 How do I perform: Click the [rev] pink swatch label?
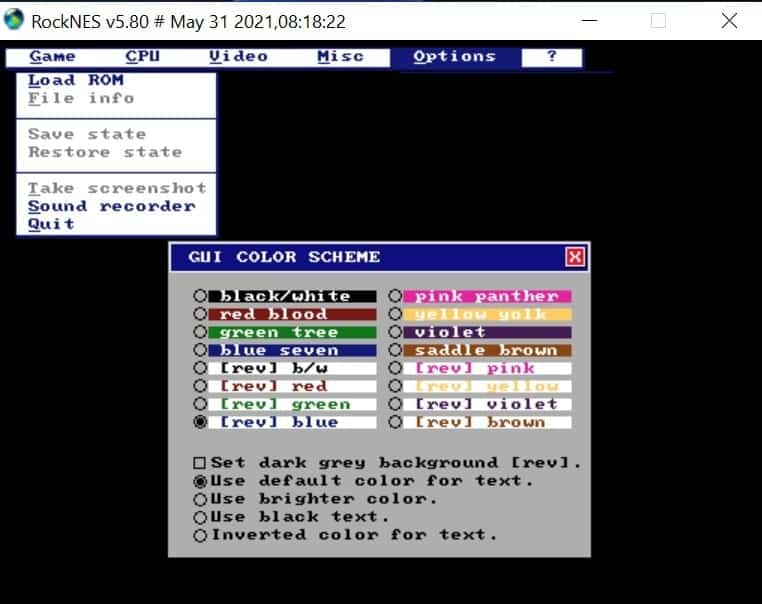(487, 368)
